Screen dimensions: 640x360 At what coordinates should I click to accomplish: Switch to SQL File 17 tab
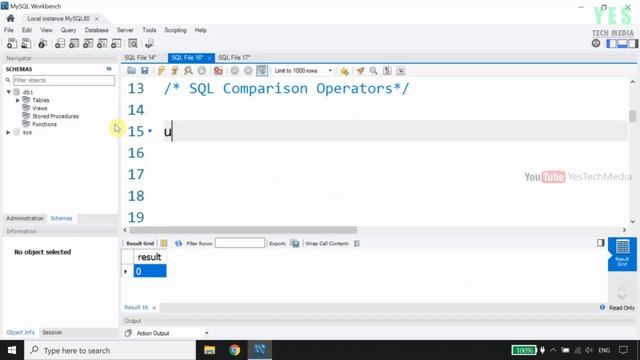(234, 58)
